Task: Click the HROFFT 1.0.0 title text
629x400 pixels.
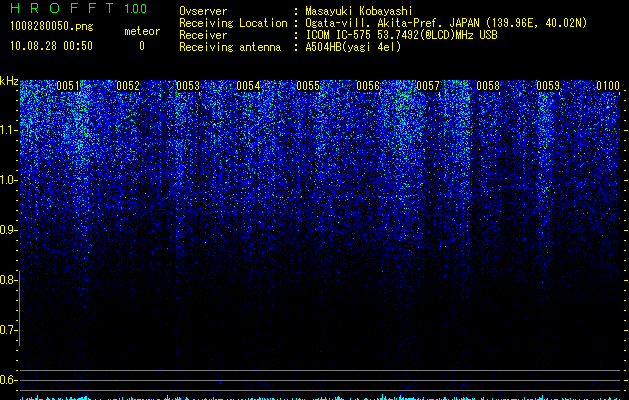Action: [x=78, y=8]
